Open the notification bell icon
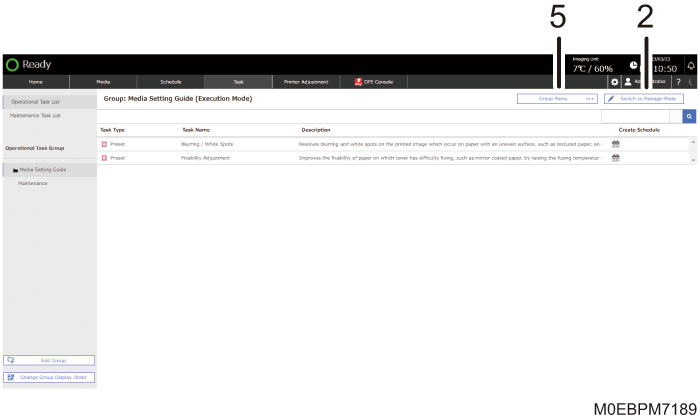700x420 pixels. (690, 65)
